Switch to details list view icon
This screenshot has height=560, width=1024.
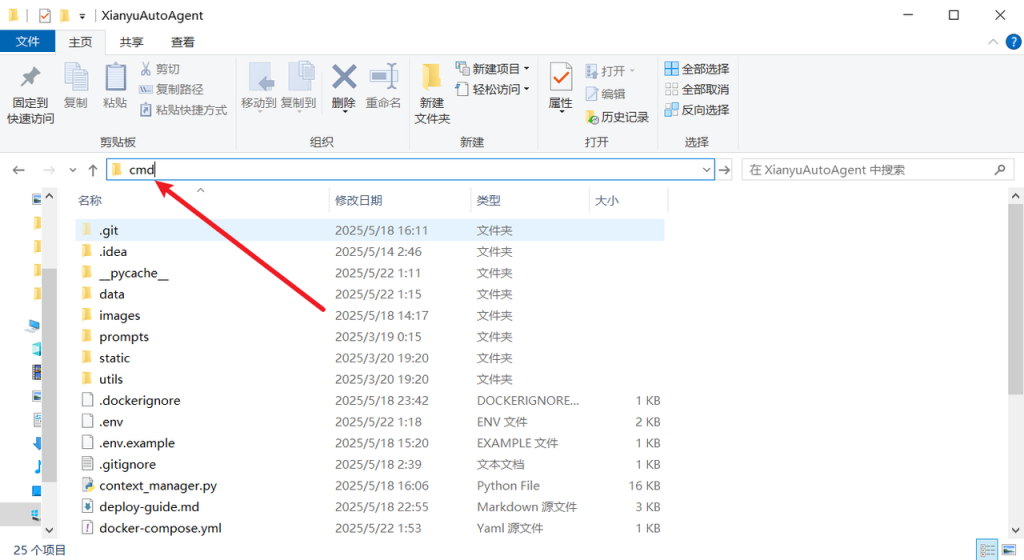point(988,550)
